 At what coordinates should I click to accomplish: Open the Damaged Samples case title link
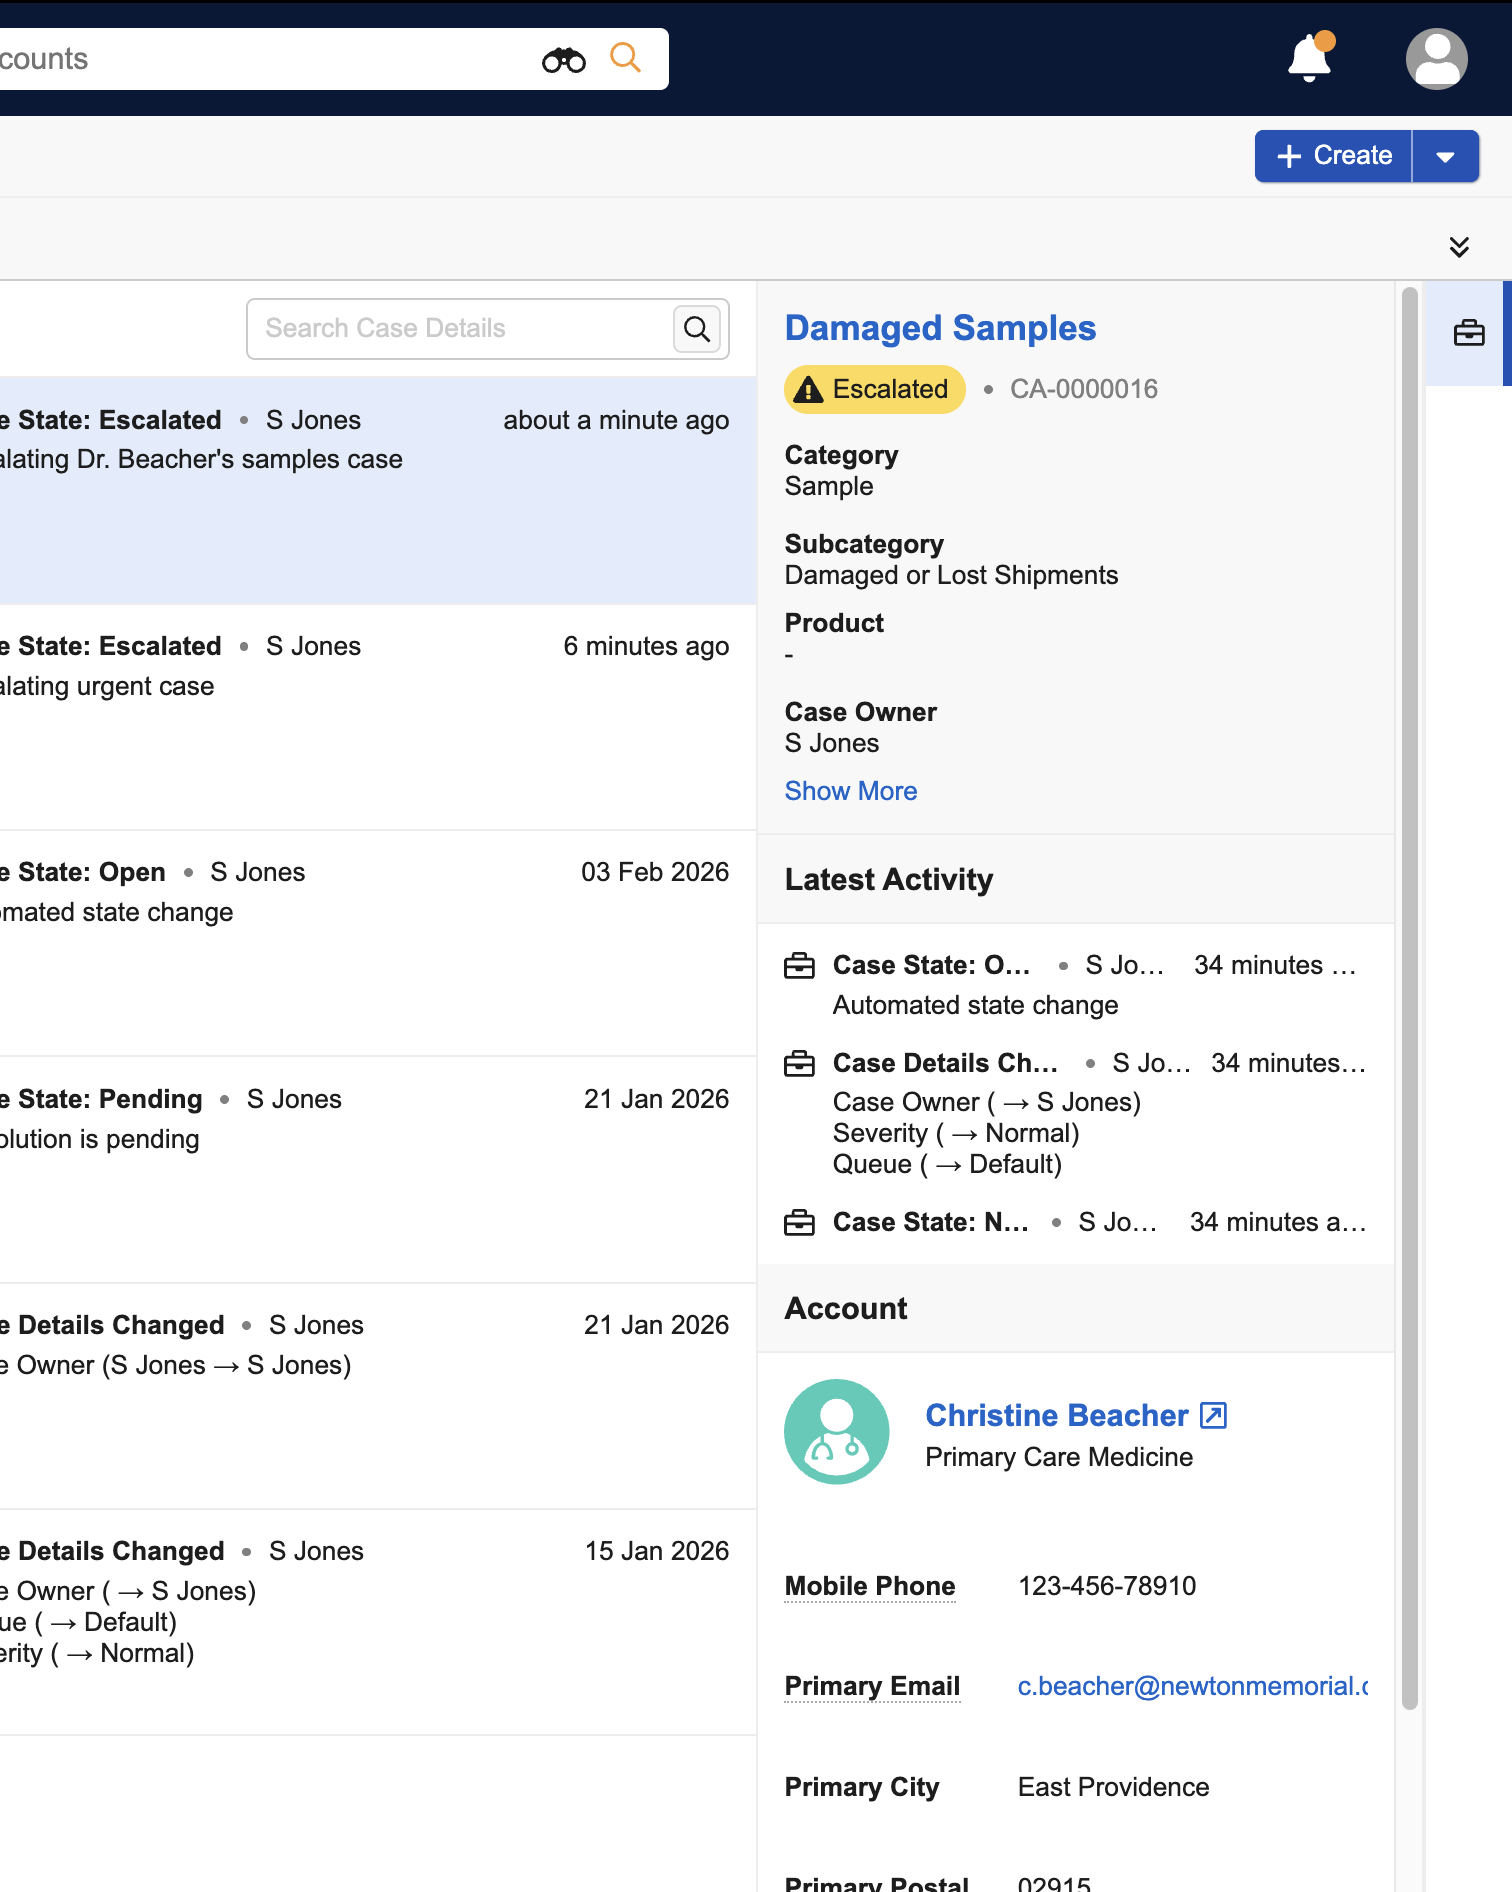tap(940, 328)
